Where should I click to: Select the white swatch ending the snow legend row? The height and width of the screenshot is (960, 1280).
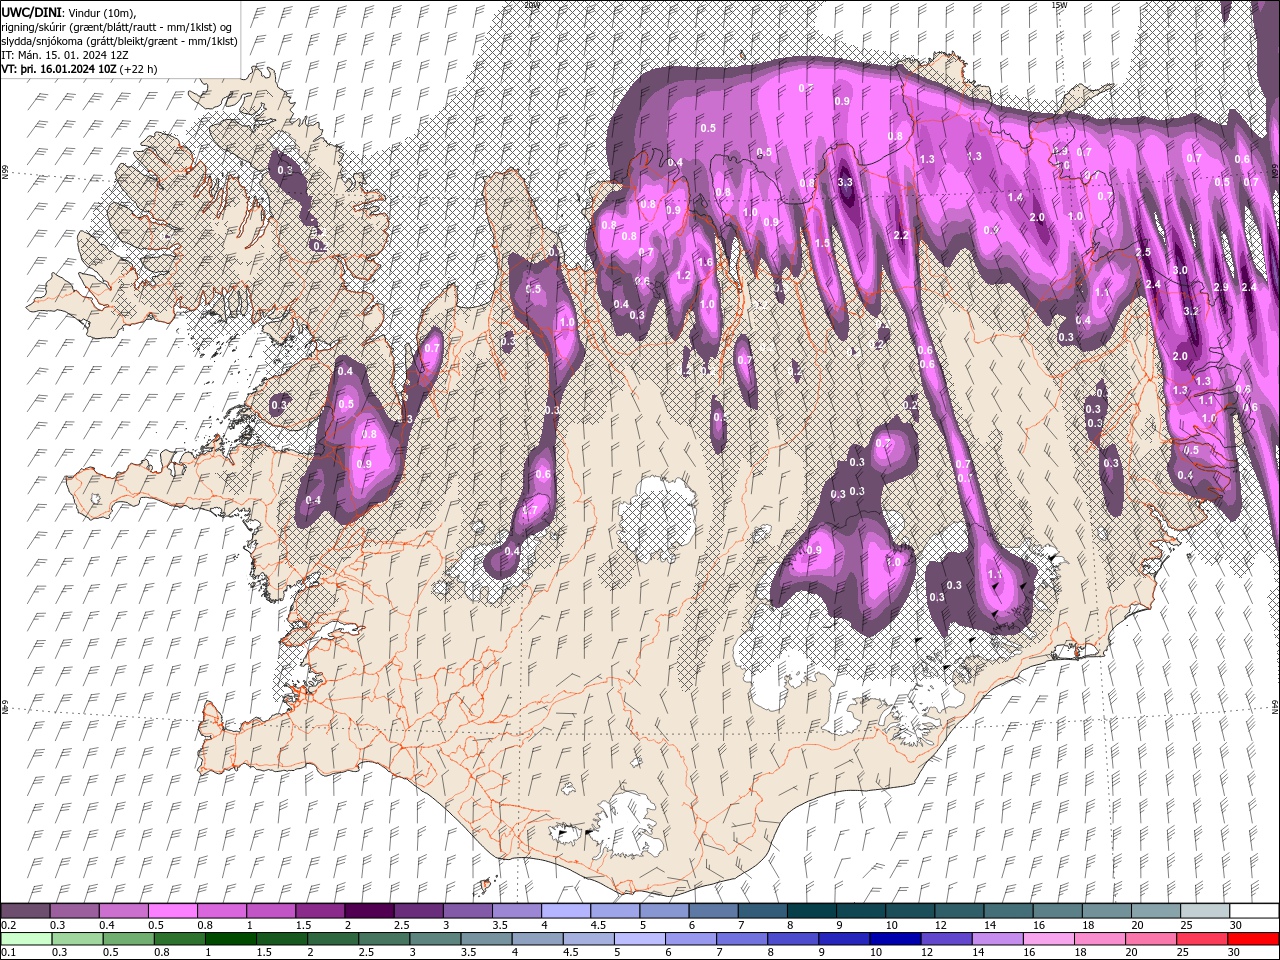point(1253,911)
